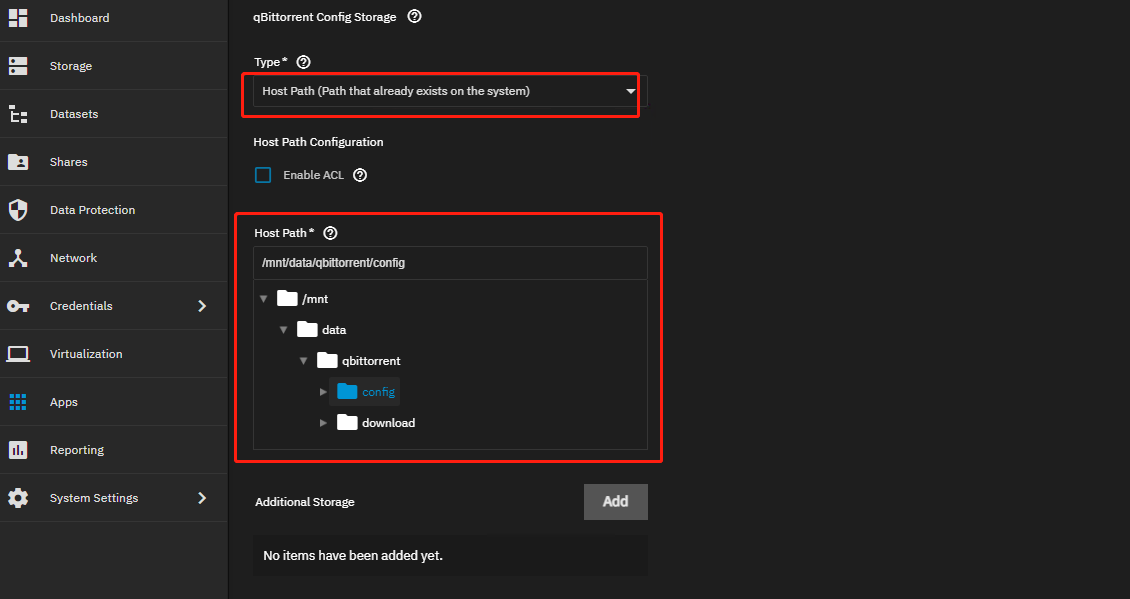Click Add for Additional Storage
The height and width of the screenshot is (599, 1130).
[615, 502]
